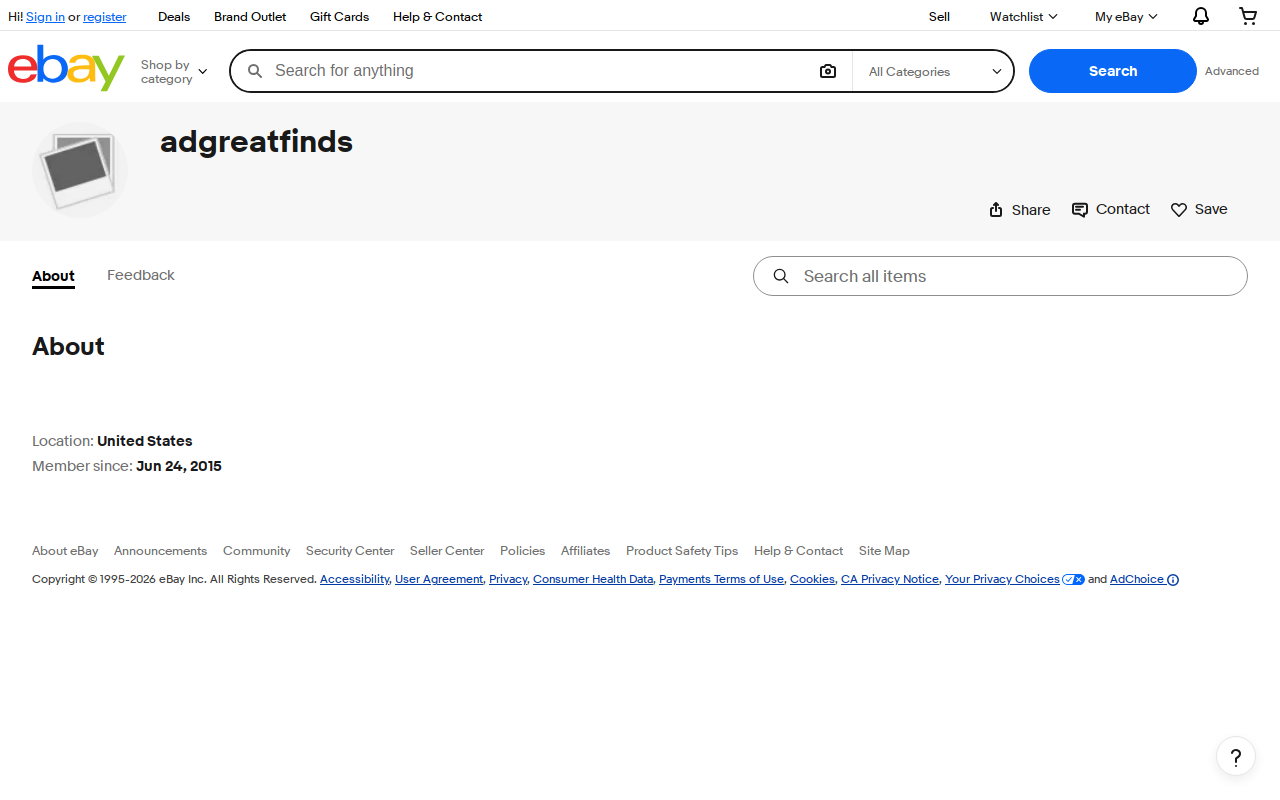
Task: Open the Sign in link
Action: pyautogui.click(x=45, y=17)
